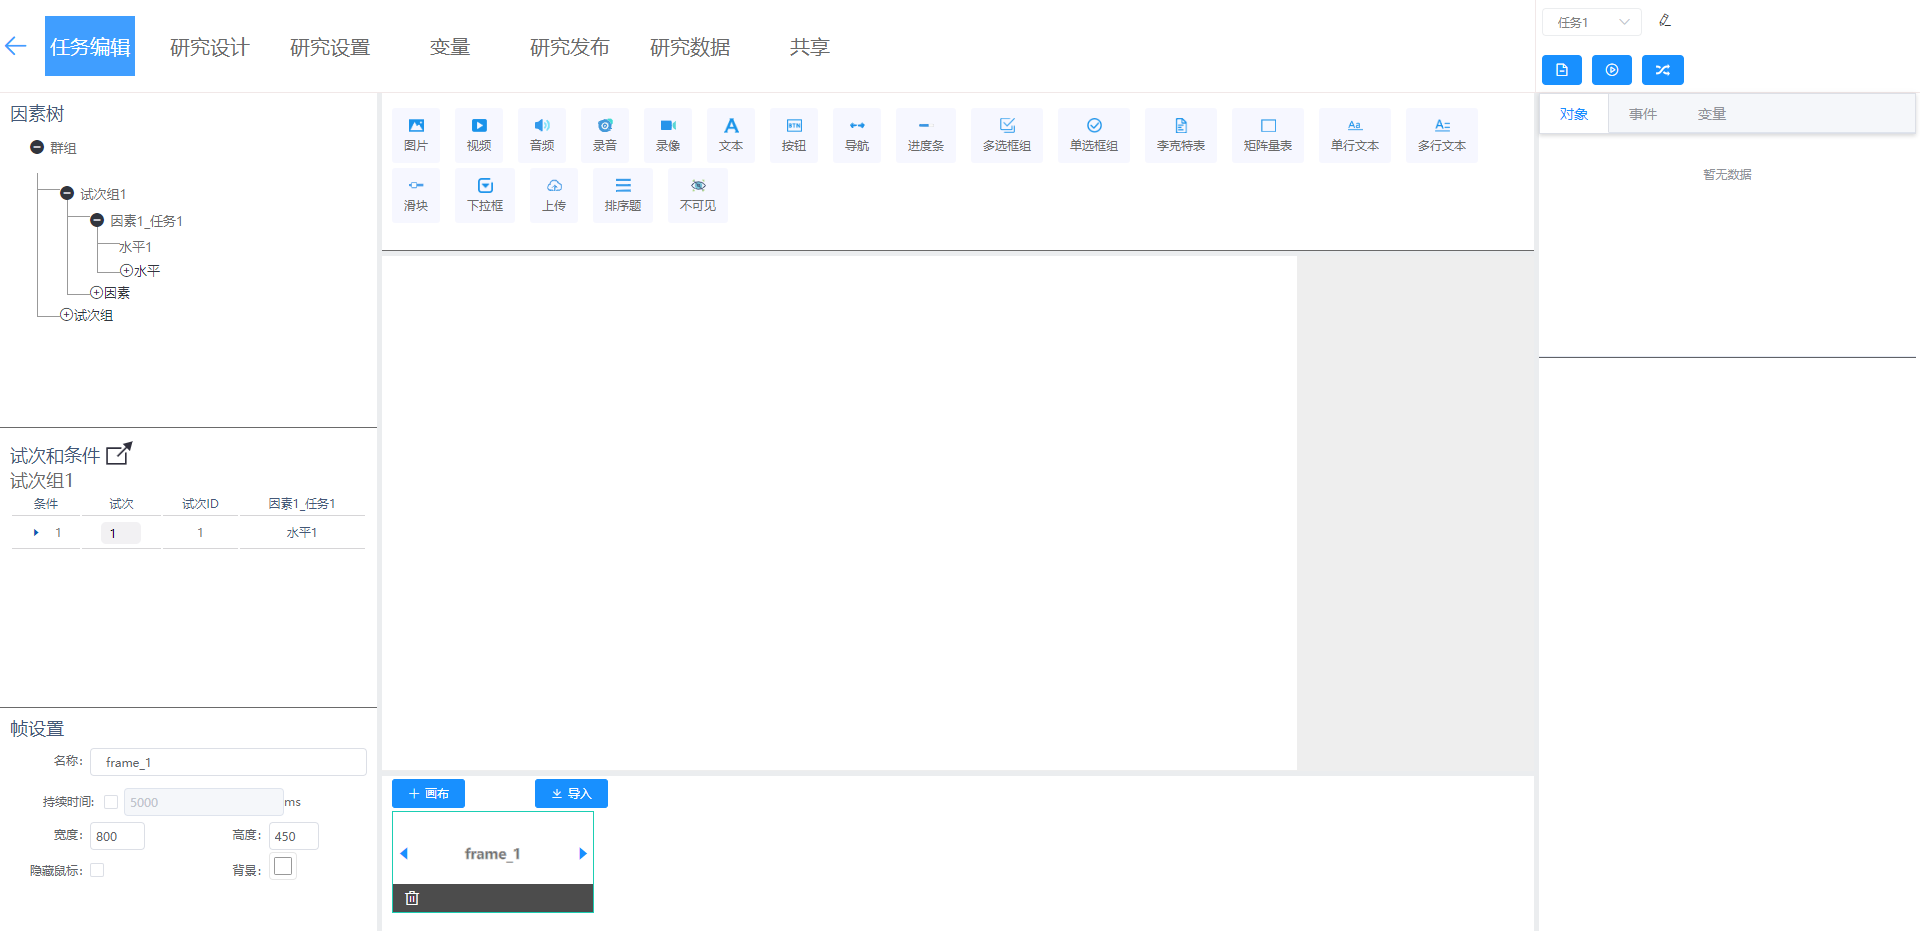Expand condition row 1 triangle
This screenshot has width=1920, height=931.
tap(36, 533)
